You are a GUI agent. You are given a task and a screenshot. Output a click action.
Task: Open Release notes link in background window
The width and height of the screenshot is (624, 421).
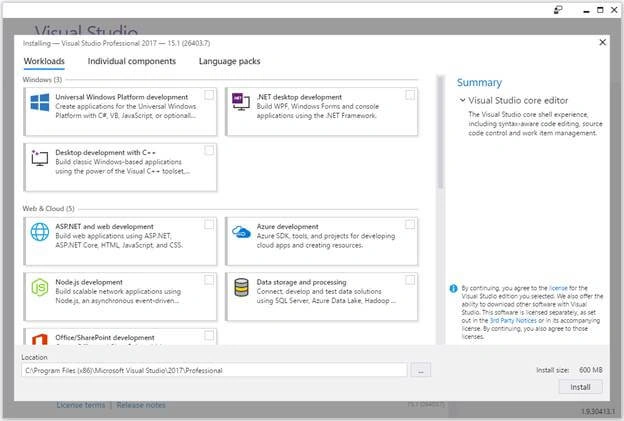click(x=141, y=405)
